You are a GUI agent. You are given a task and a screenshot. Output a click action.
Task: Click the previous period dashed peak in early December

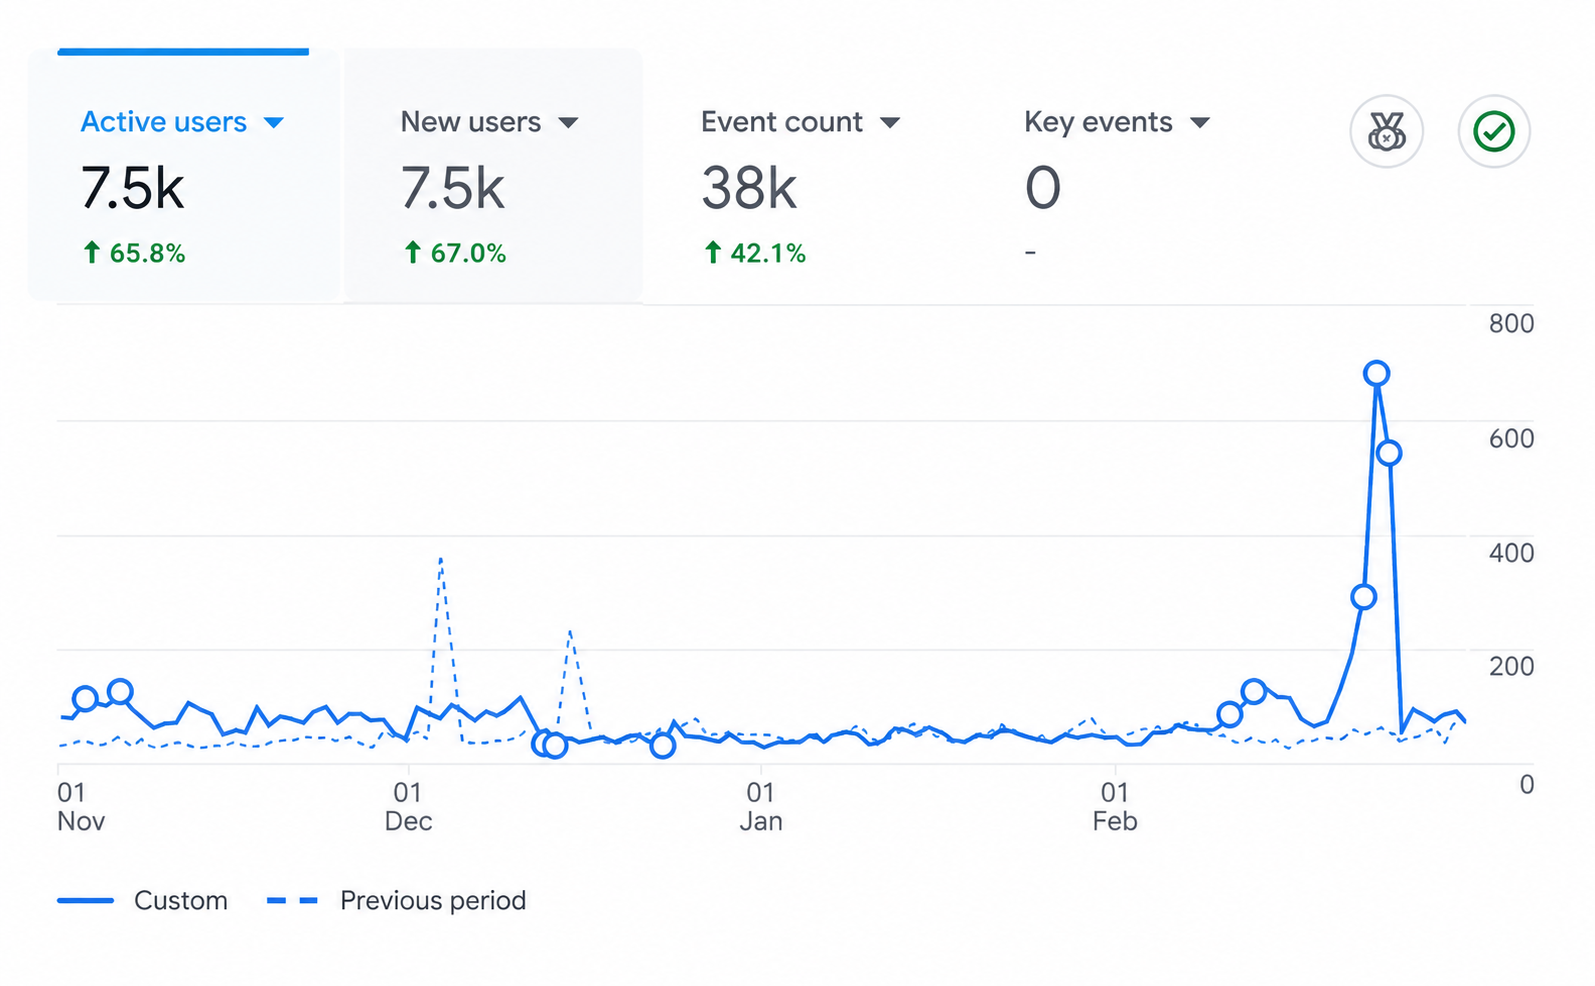pyautogui.click(x=441, y=560)
